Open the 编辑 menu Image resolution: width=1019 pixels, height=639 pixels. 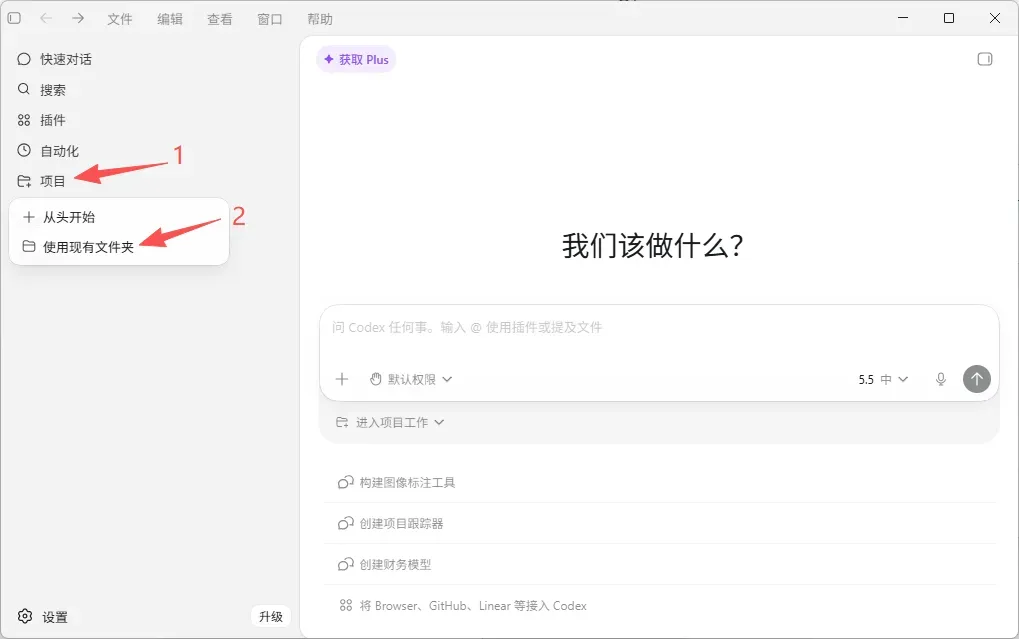coord(170,20)
